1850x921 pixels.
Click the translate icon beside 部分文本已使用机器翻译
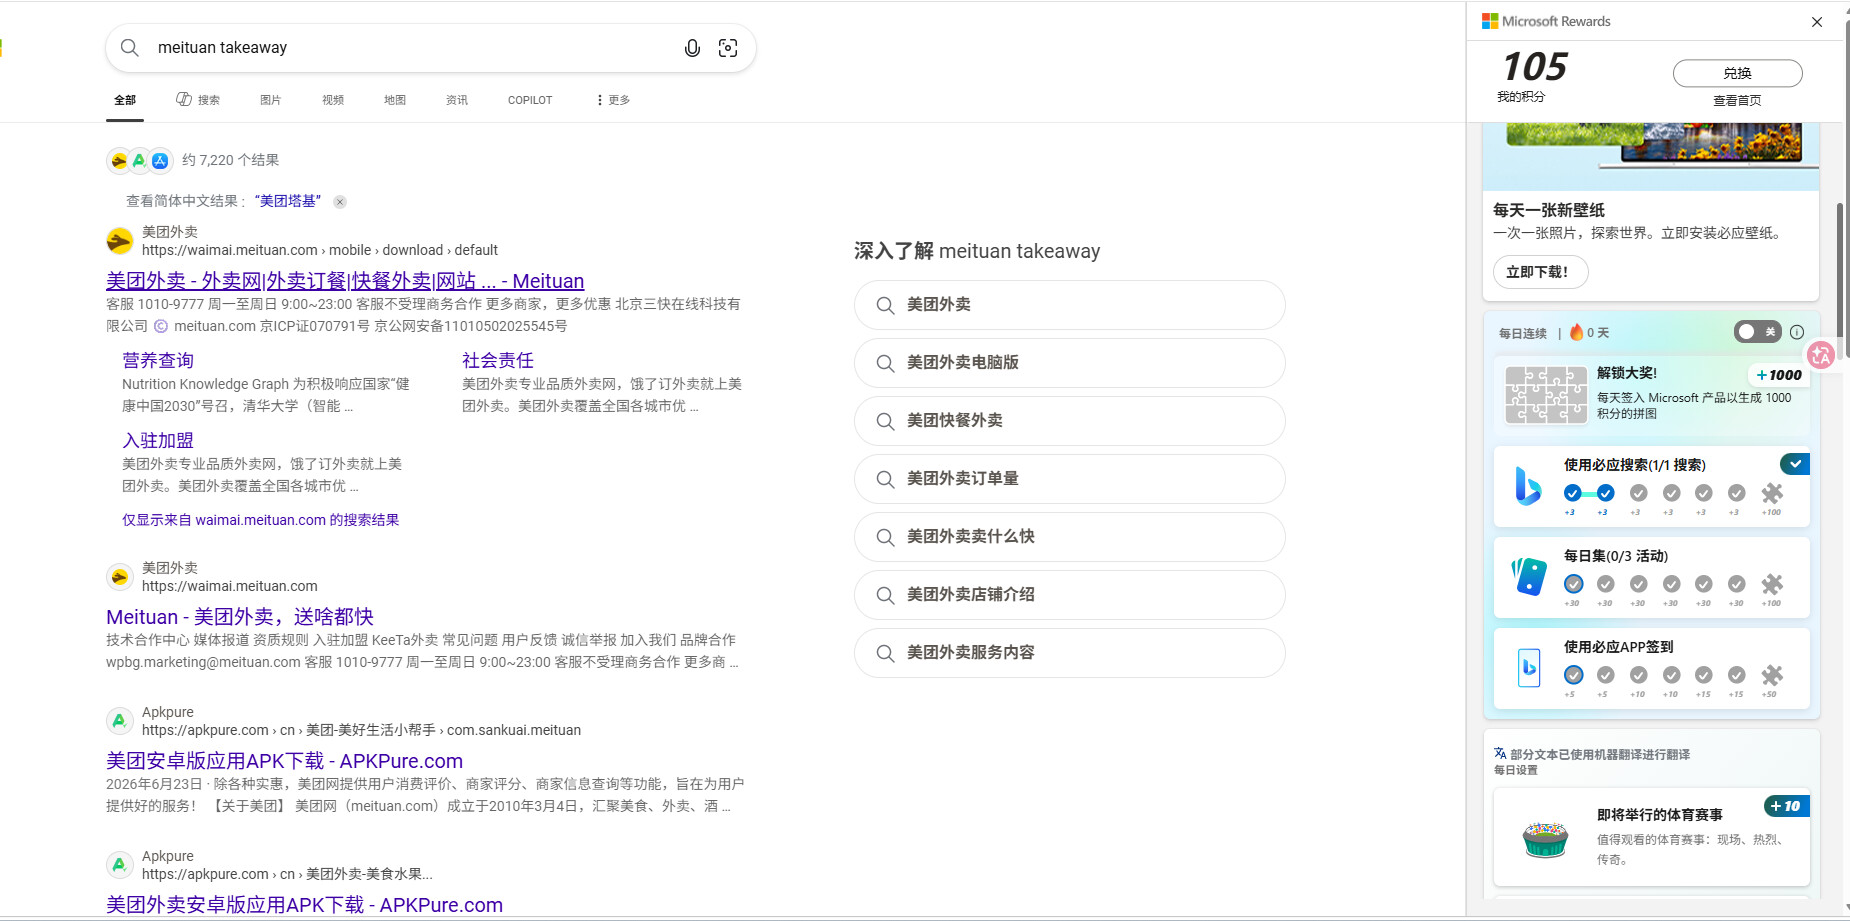point(1500,753)
